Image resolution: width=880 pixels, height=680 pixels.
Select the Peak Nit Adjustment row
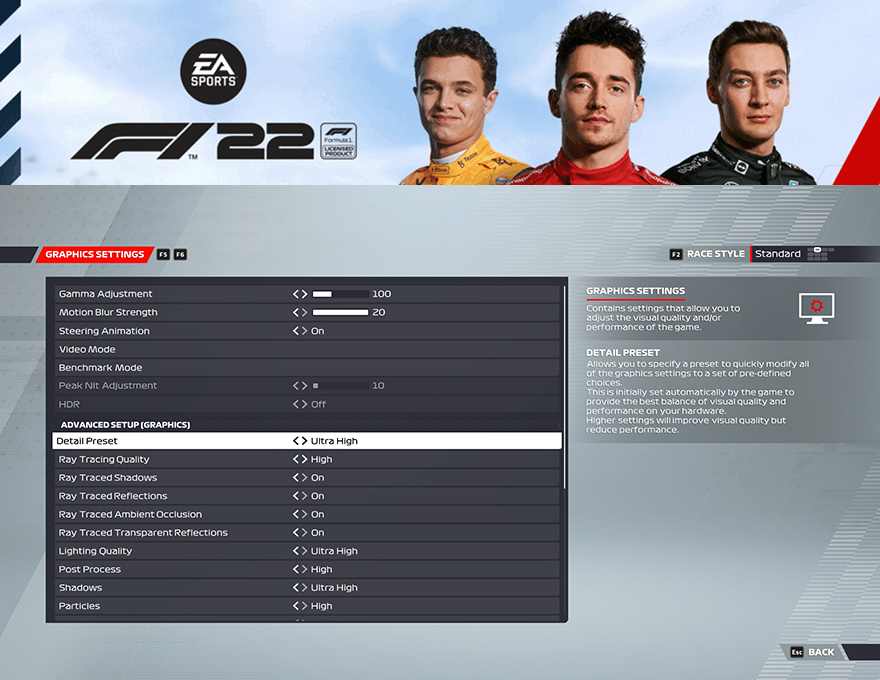click(307, 385)
